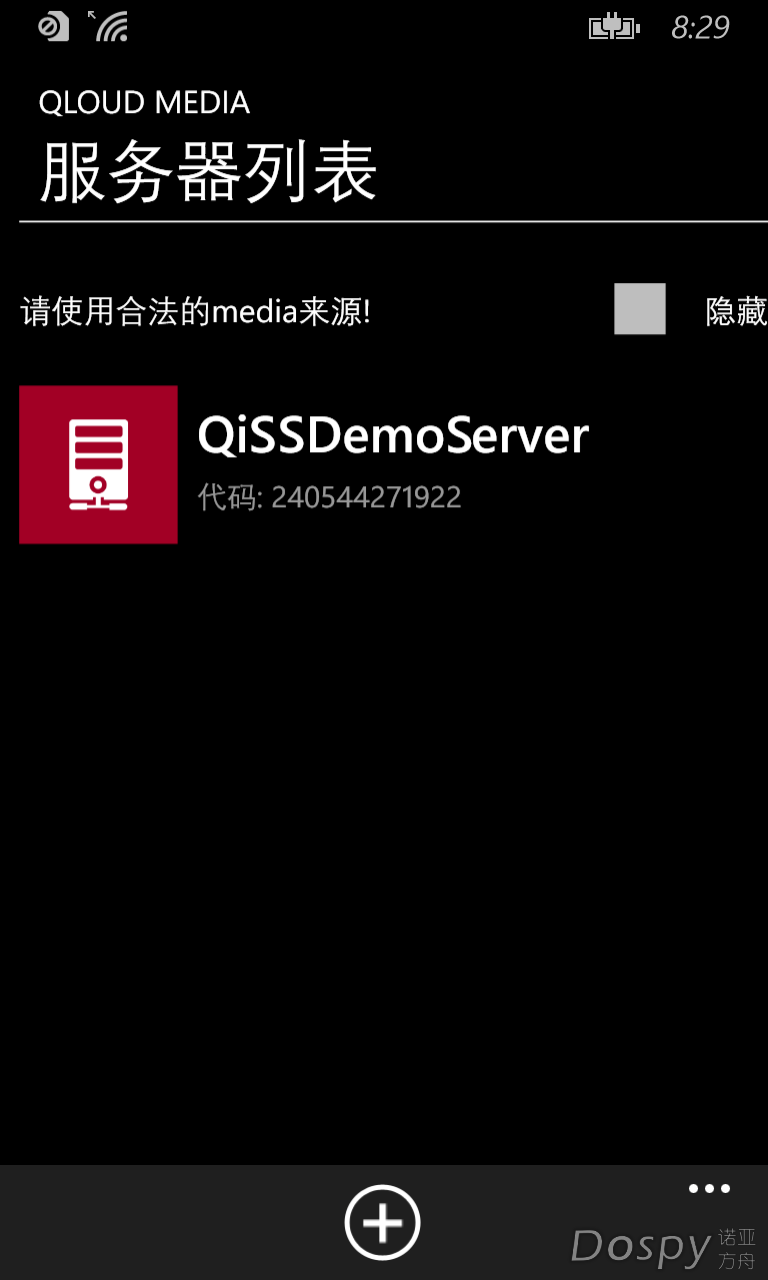Image resolution: width=768 pixels, height=1280 pixels.
Task: Select the QiSSDemoServer entry name
Action: (393, 437)
